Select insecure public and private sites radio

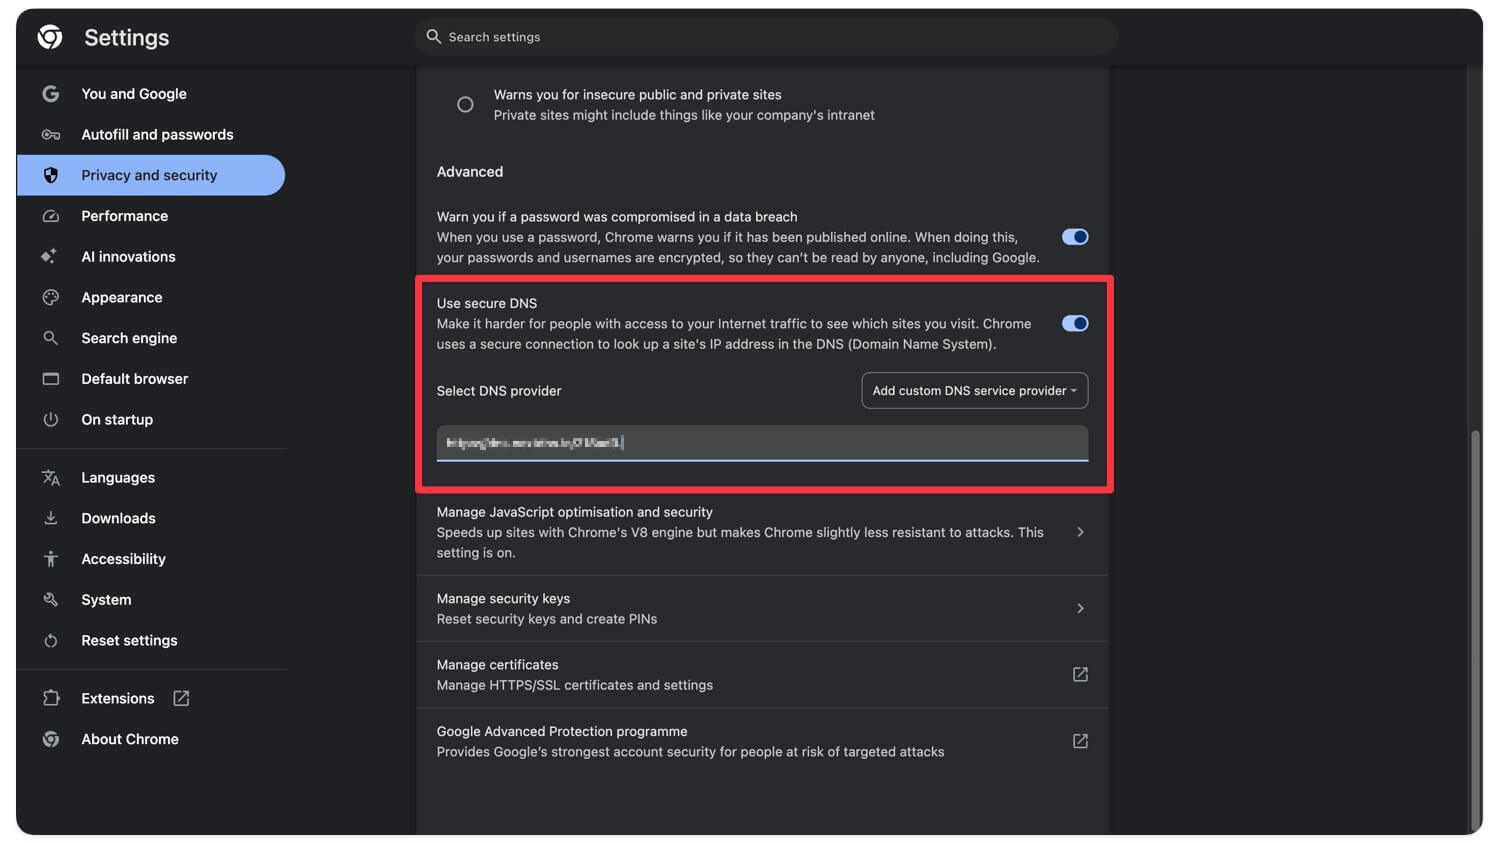point(465,105)
